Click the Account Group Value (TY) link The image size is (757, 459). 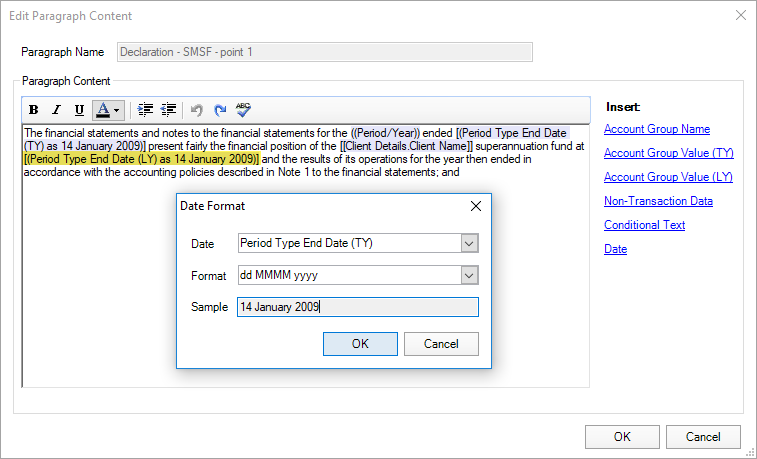[668, 153]
